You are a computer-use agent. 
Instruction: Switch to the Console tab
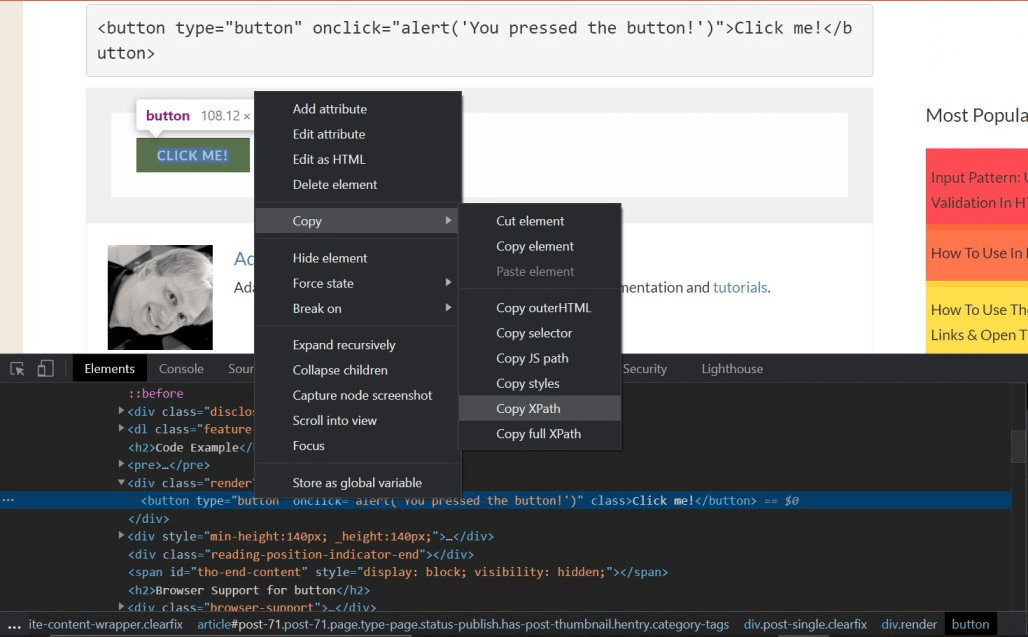181,368
